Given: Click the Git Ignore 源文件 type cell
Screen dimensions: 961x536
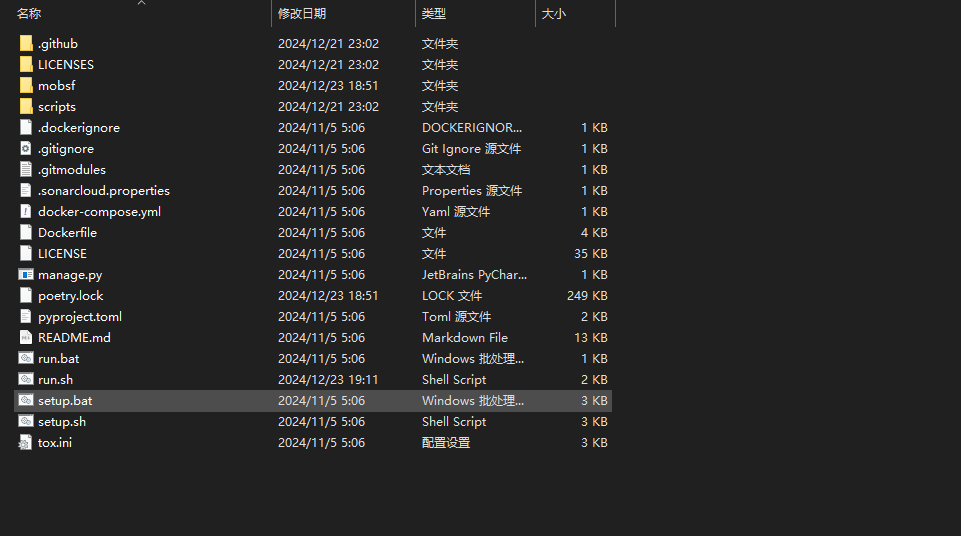Looking at the screenshot, I should [x=471, y=148].
